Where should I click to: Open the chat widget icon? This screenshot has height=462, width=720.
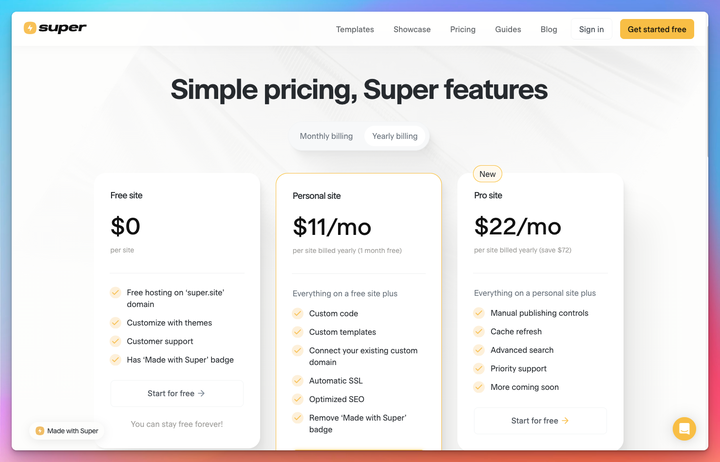click(x=684, y=429)
